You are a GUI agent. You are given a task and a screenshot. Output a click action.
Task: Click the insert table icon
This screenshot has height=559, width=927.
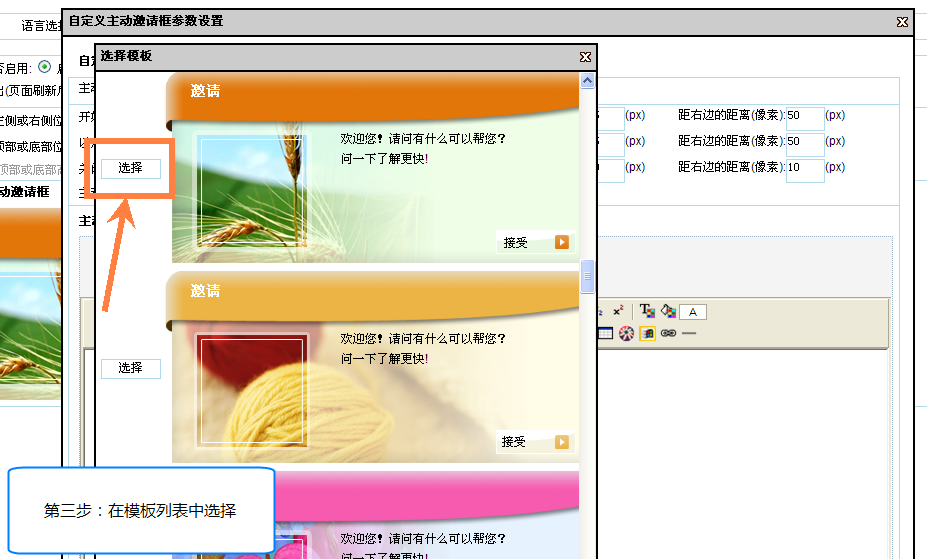click(606, 333)
